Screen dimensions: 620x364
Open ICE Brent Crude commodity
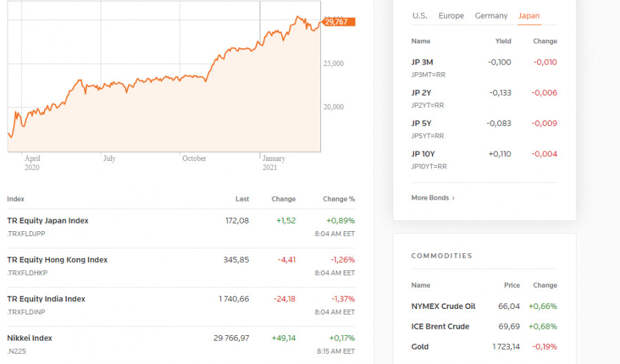tap(440, 326)
